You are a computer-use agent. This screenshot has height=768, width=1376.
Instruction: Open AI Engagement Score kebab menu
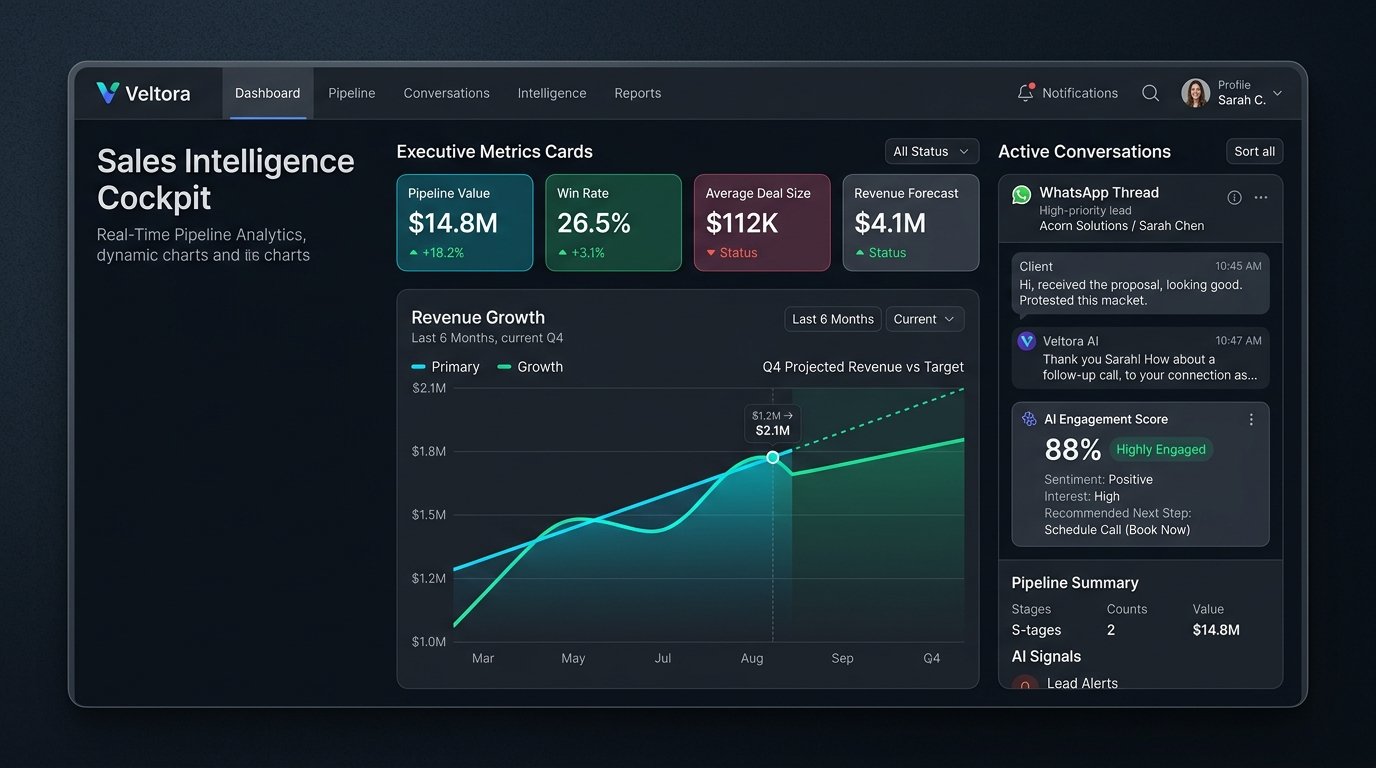(x=1251, y=419)
